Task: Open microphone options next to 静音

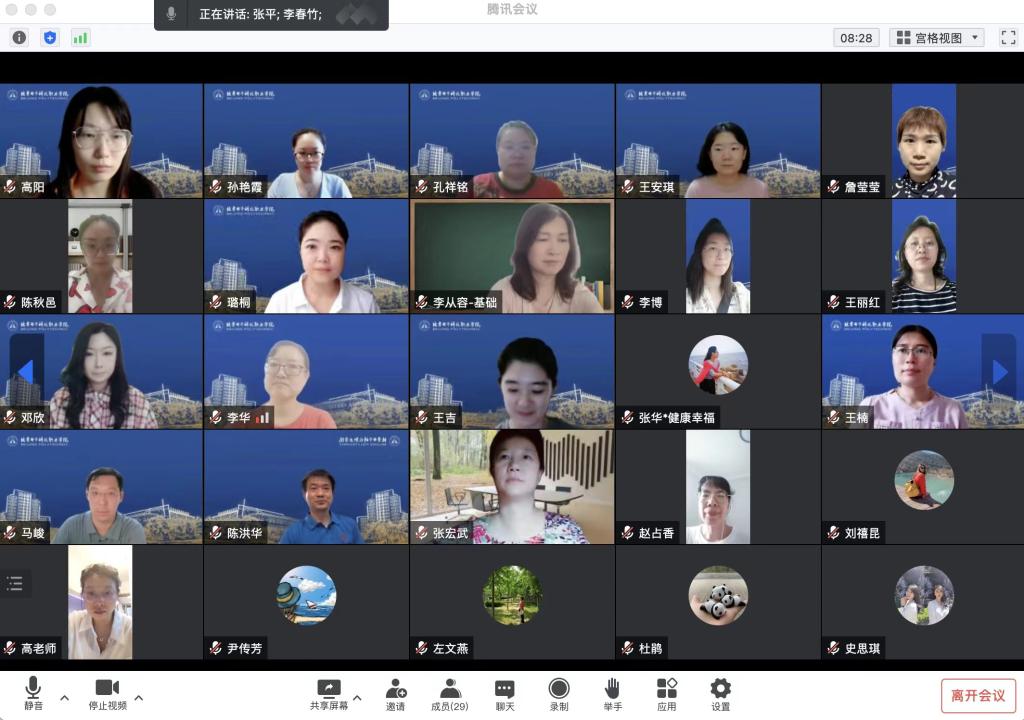Action: click(63, 699)
